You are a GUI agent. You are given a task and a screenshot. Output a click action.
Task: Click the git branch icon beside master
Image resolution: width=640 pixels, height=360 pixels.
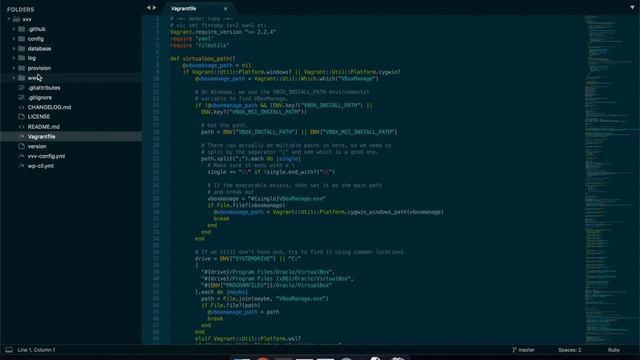point(514,350)
